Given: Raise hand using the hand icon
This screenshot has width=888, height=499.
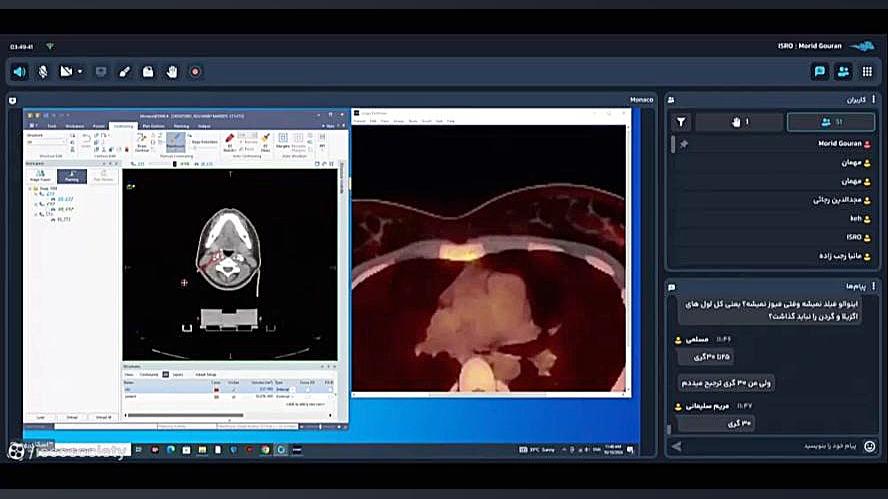Looking at the screenshot, I should pos(172,72).
